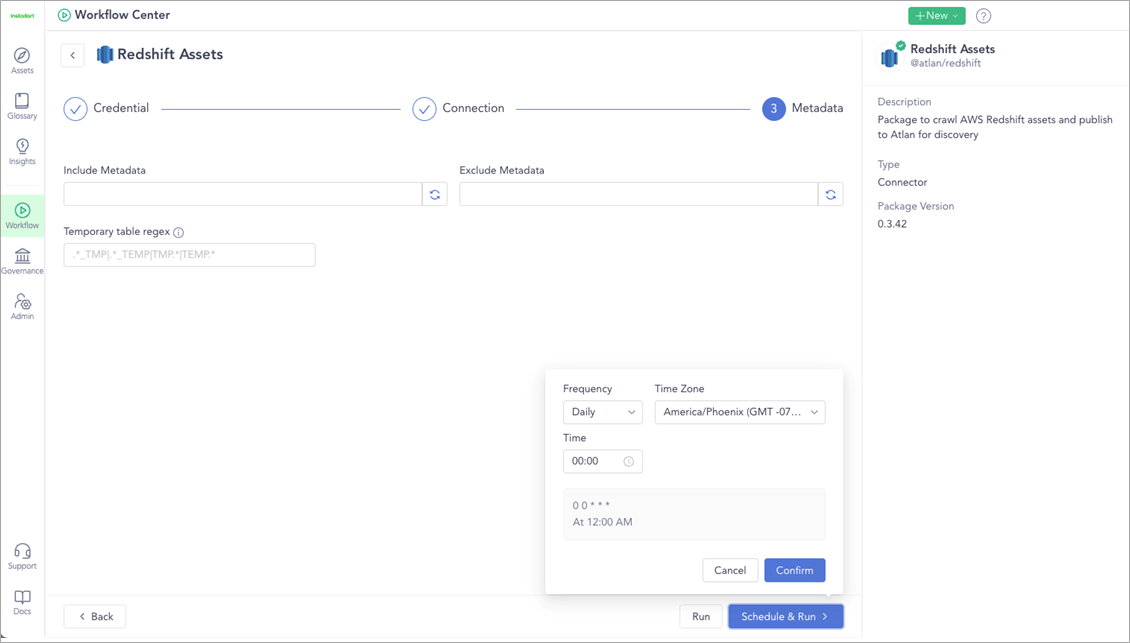Open the Docs sidebar item

22,602
